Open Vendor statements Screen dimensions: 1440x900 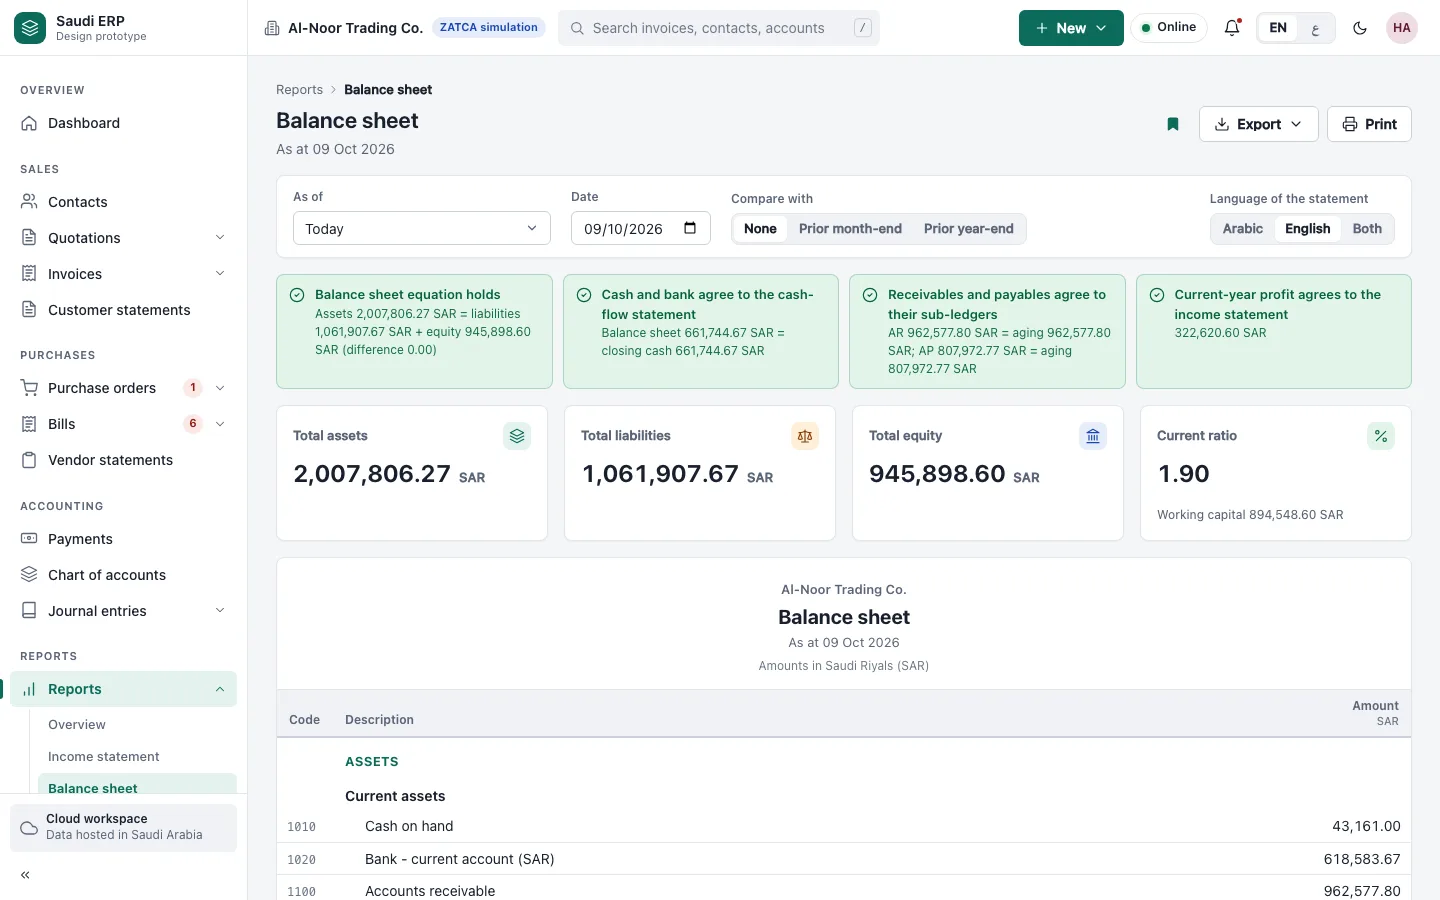click(x=123, y=460)
